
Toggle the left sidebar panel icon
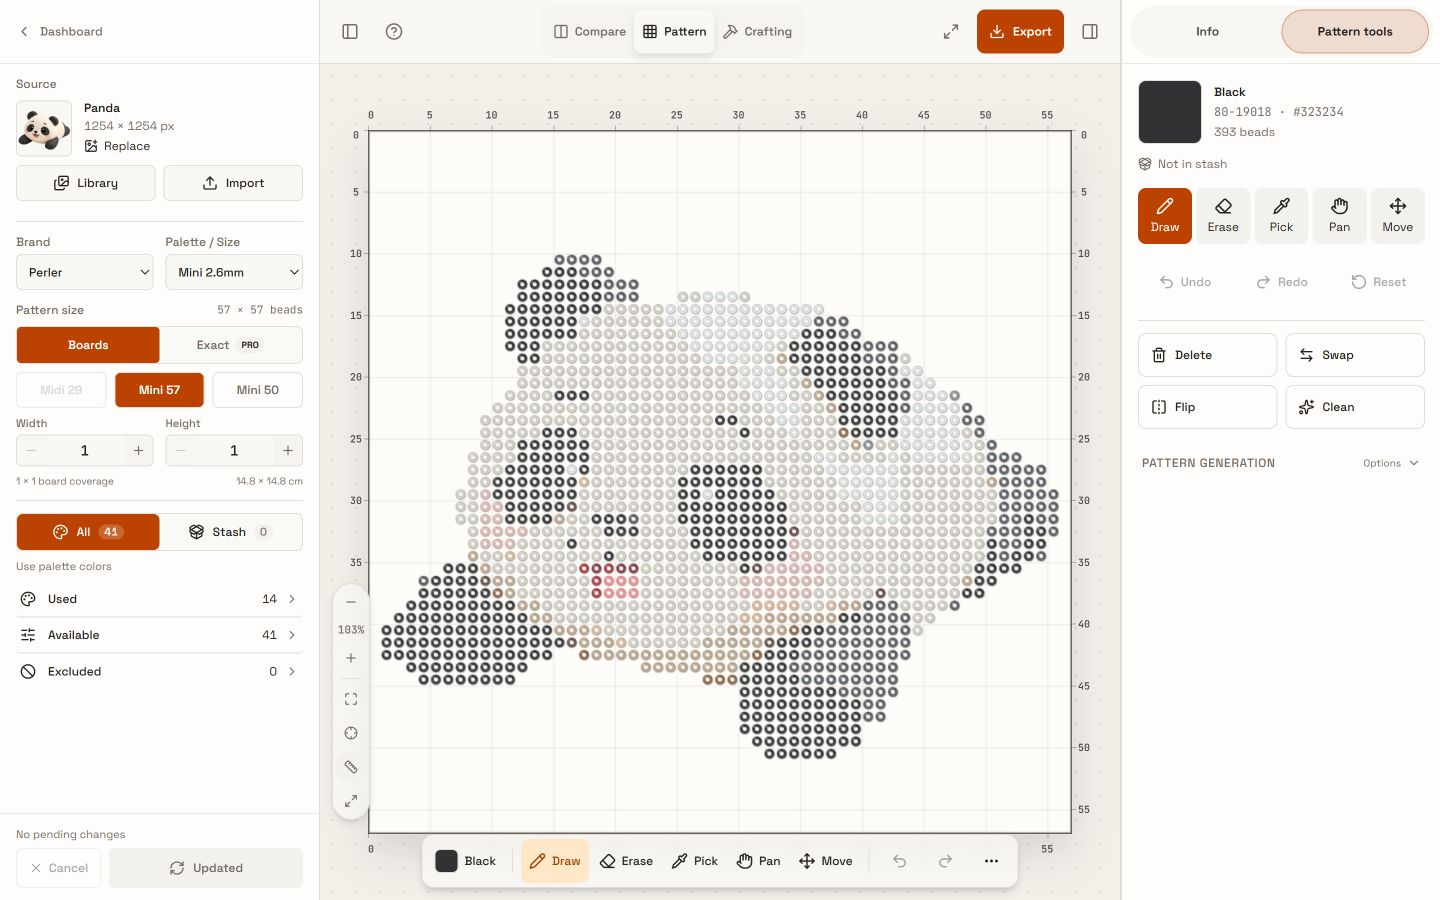point(350,32)
